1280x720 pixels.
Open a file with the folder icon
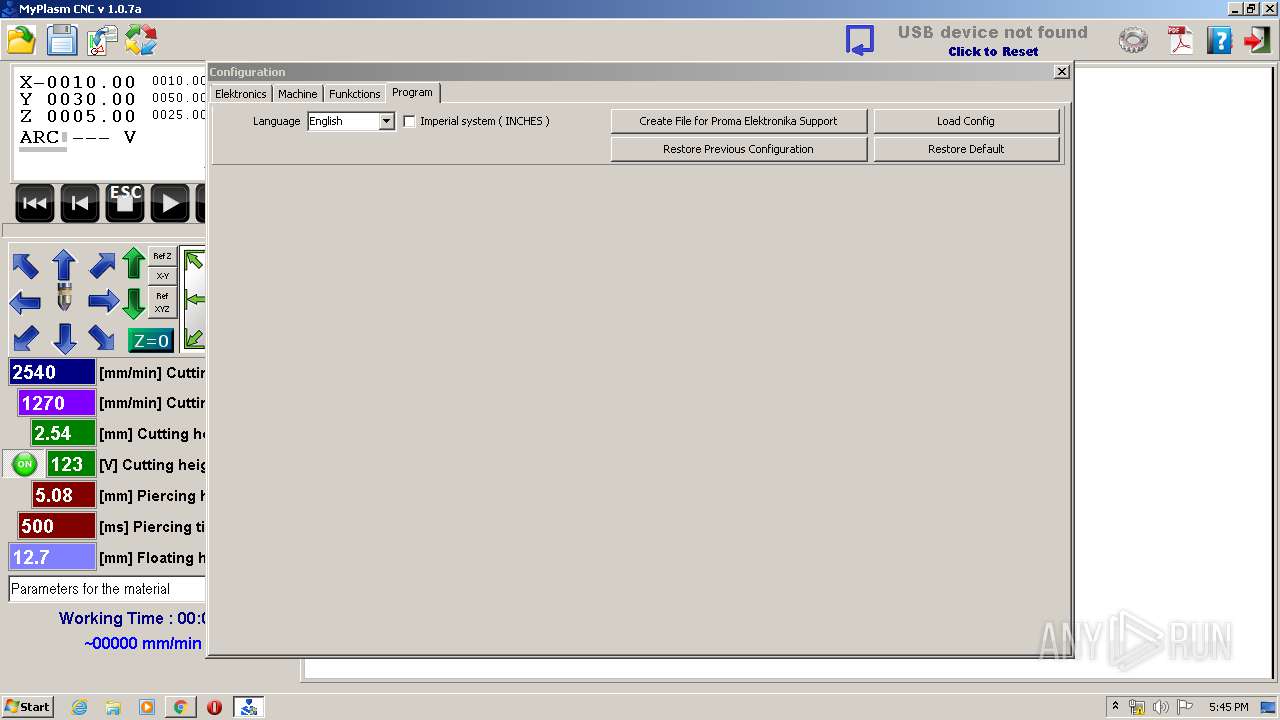[21, 40]
